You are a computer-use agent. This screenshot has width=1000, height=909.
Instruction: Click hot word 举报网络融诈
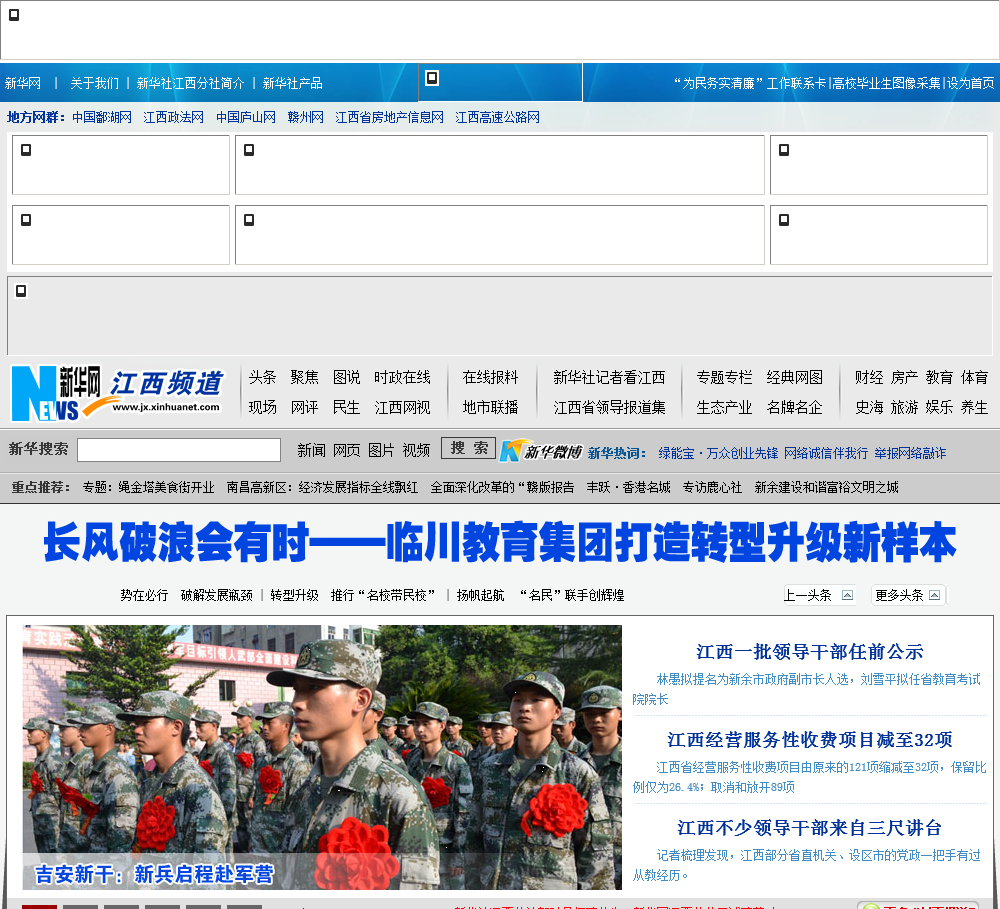[x=910, y=453]
